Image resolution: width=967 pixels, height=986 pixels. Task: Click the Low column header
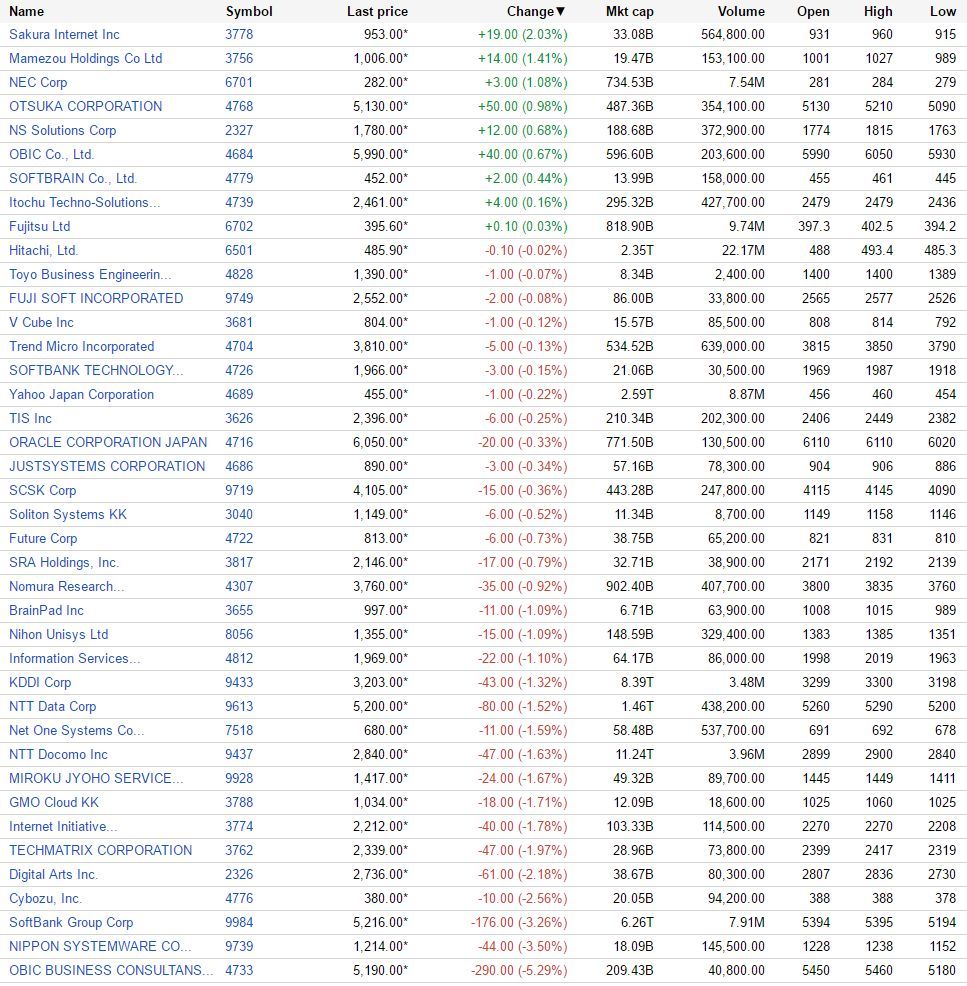pyautogui.click(x=942, y=11)
